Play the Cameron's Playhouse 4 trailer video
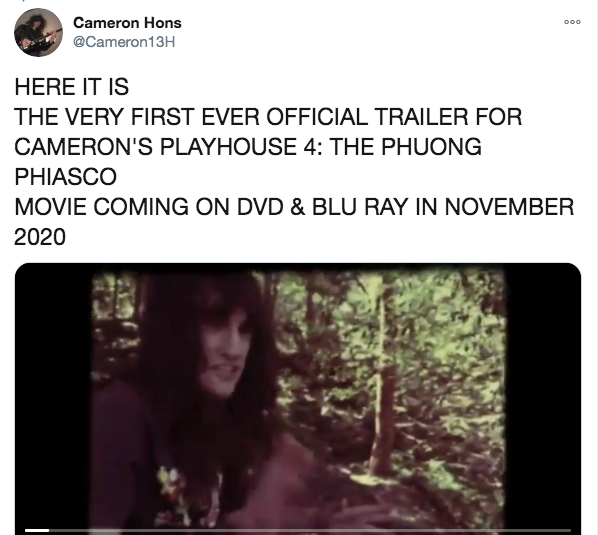 (298, 398)
